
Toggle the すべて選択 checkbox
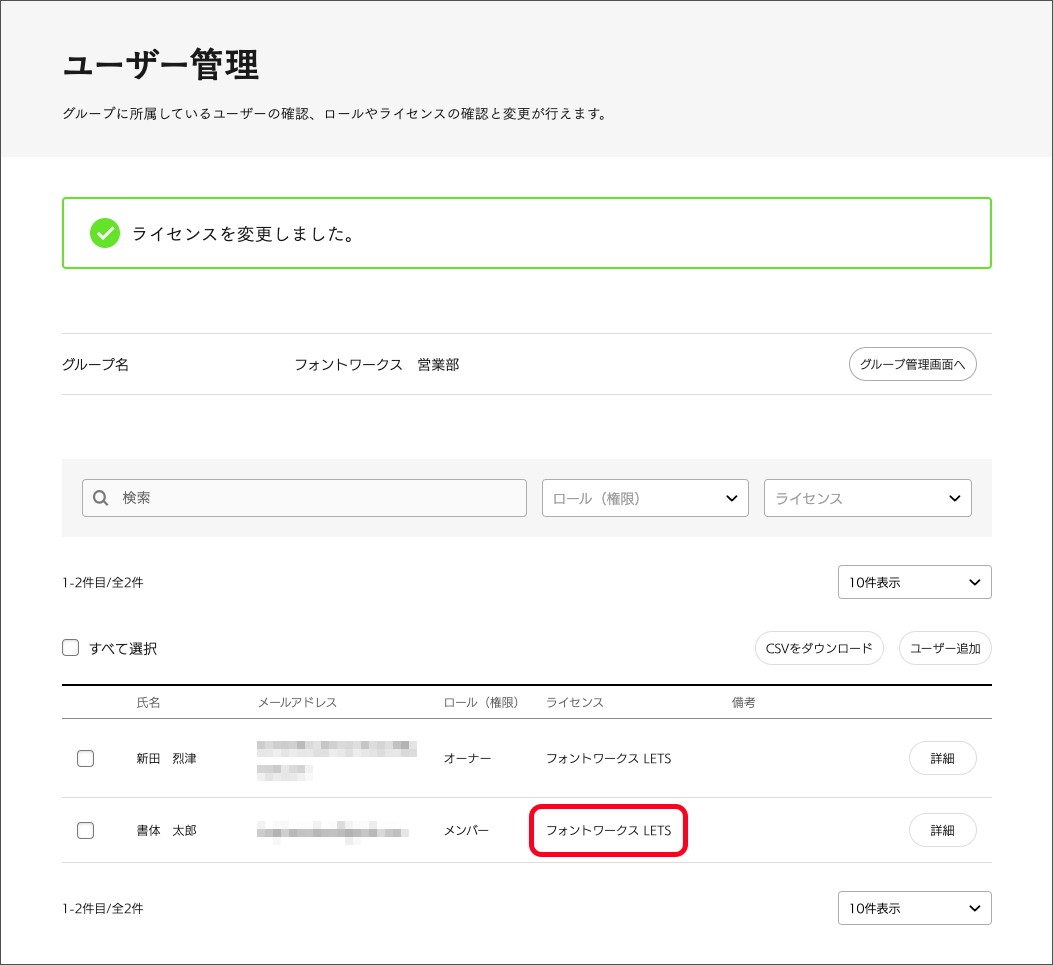71,648
